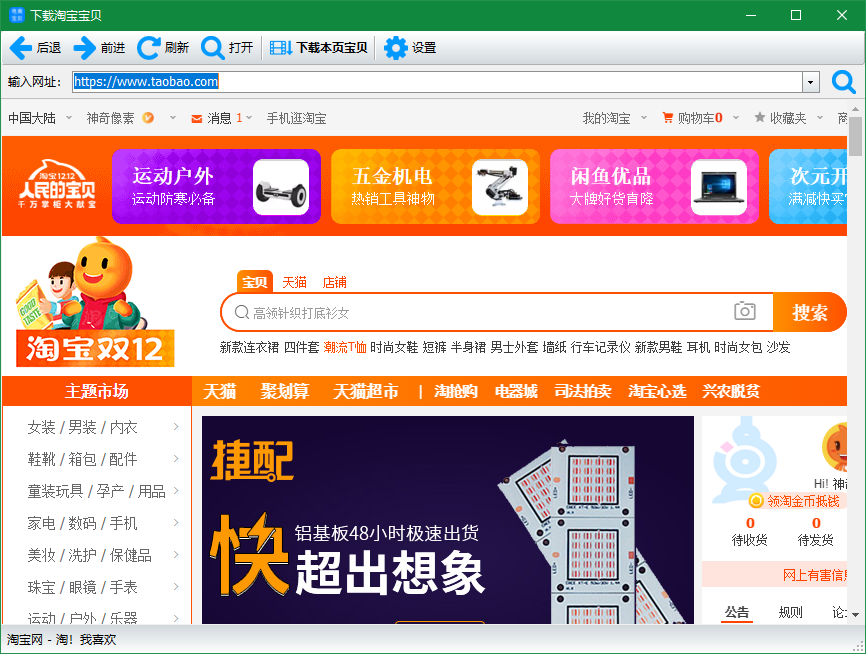Expand the 鞋靴 / 箱包 / 配件 row chevron
The width and height of the screenshot is (866, 654).
tap(176, 458)
